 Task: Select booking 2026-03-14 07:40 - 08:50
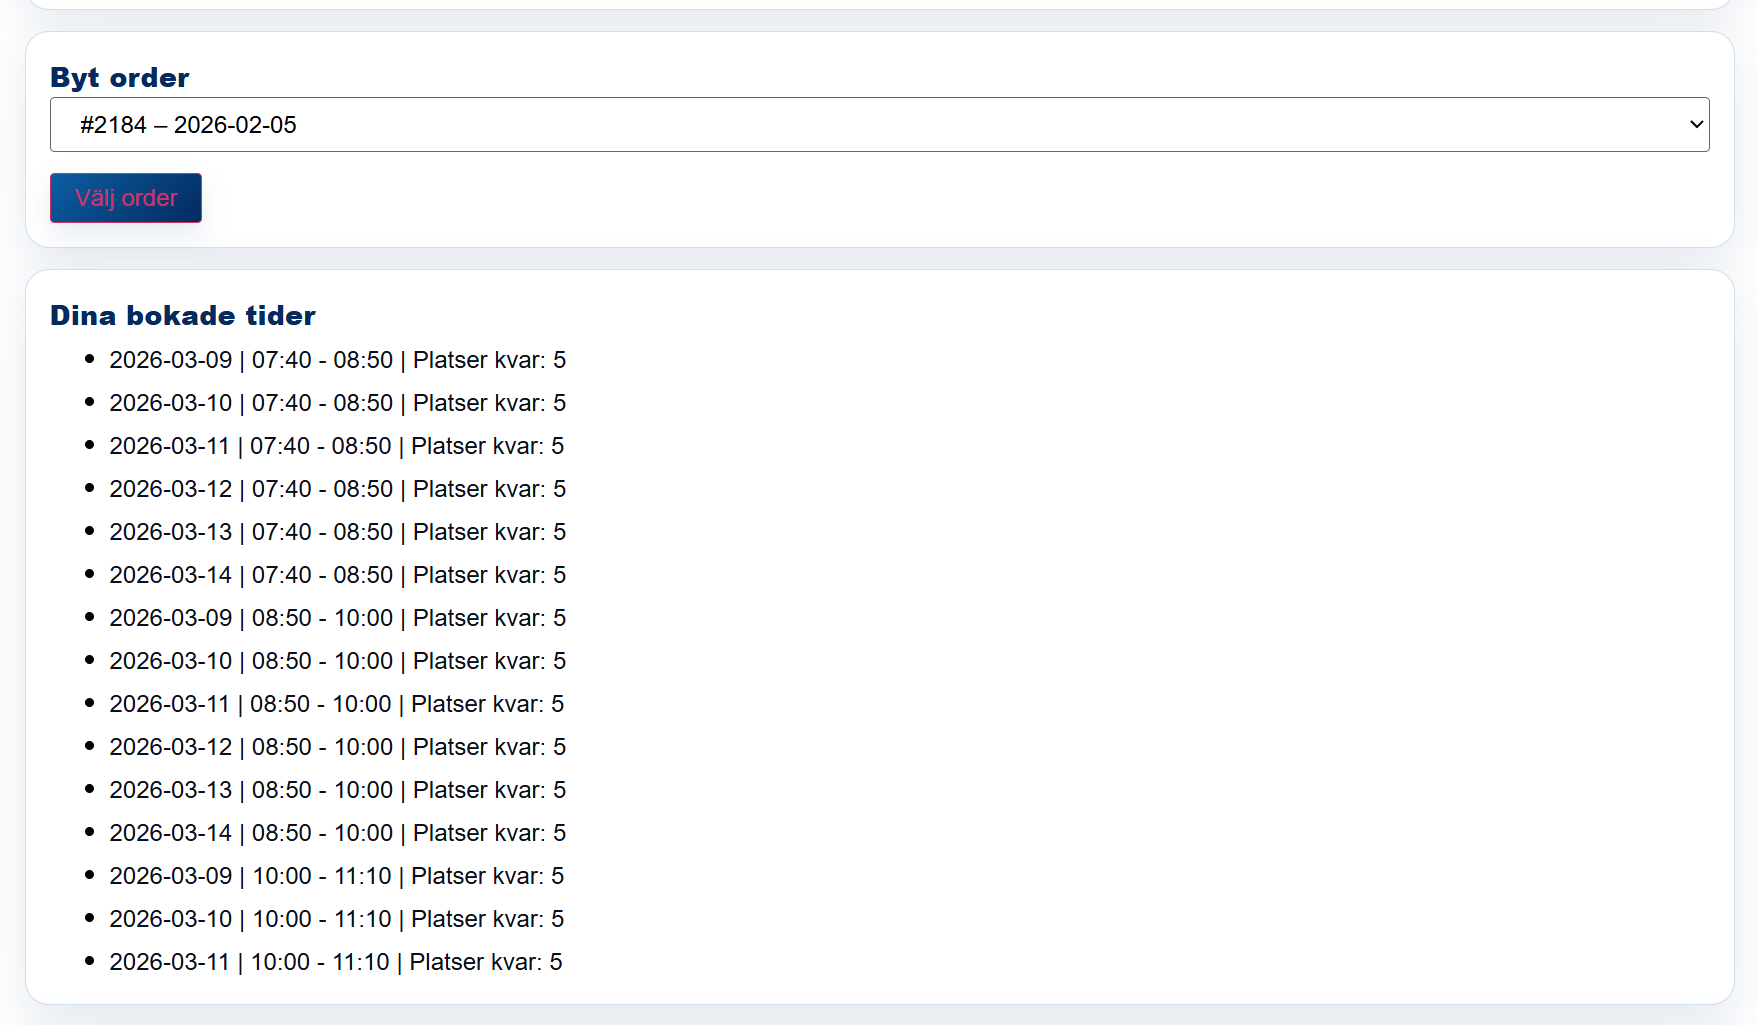[x=337, y=575]
